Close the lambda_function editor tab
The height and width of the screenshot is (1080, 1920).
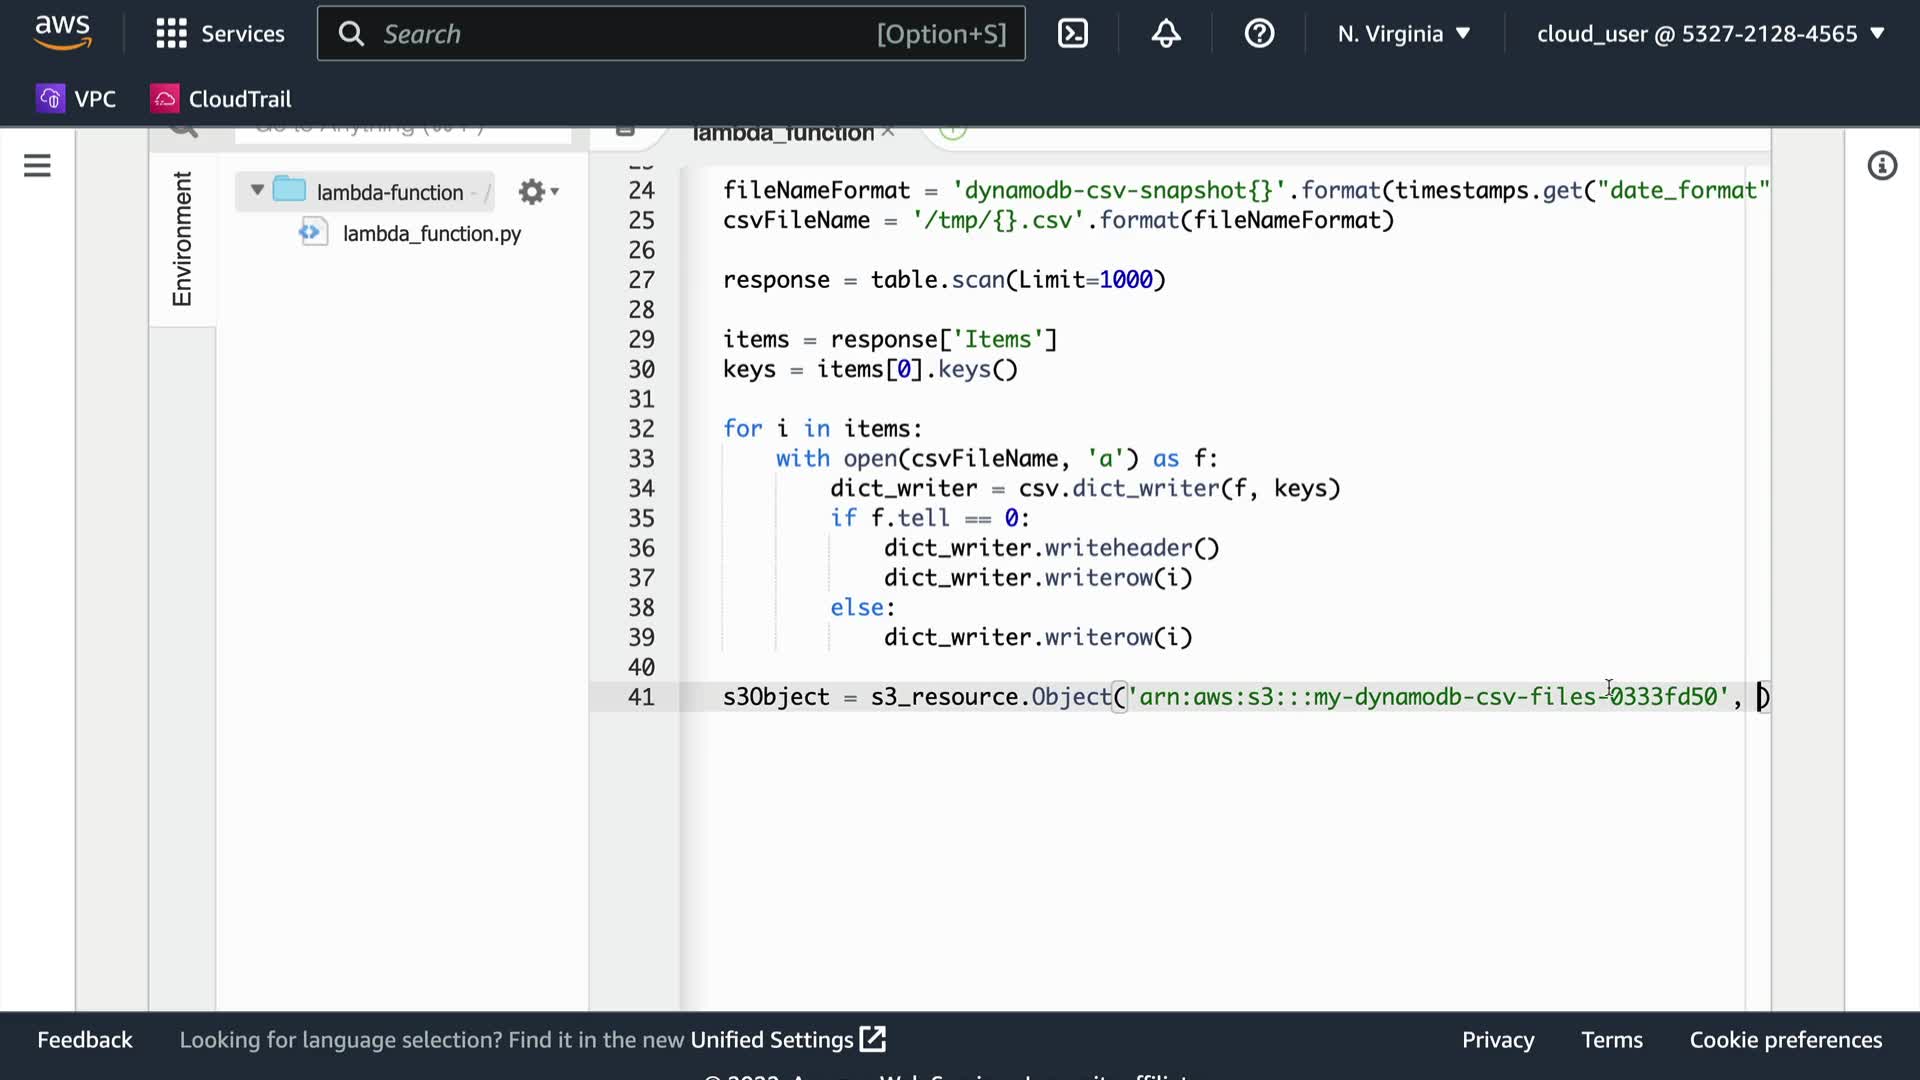tap(888, 133)
